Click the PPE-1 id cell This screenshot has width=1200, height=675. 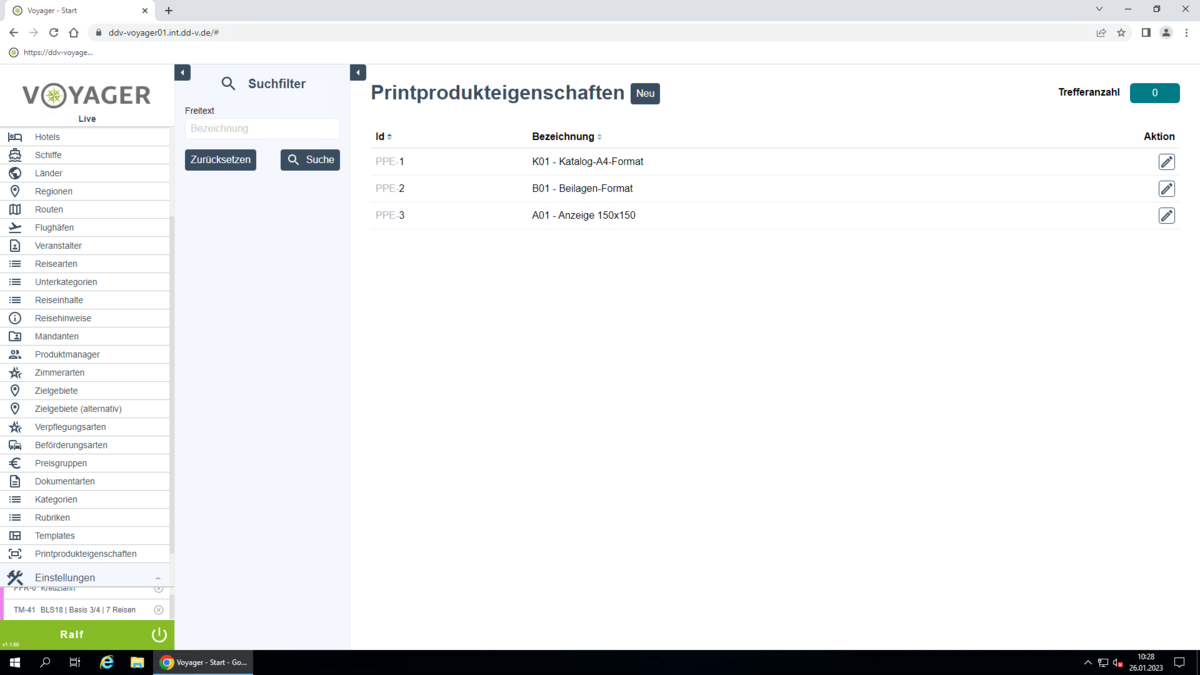pyautogui.click(x=390, y=162)
